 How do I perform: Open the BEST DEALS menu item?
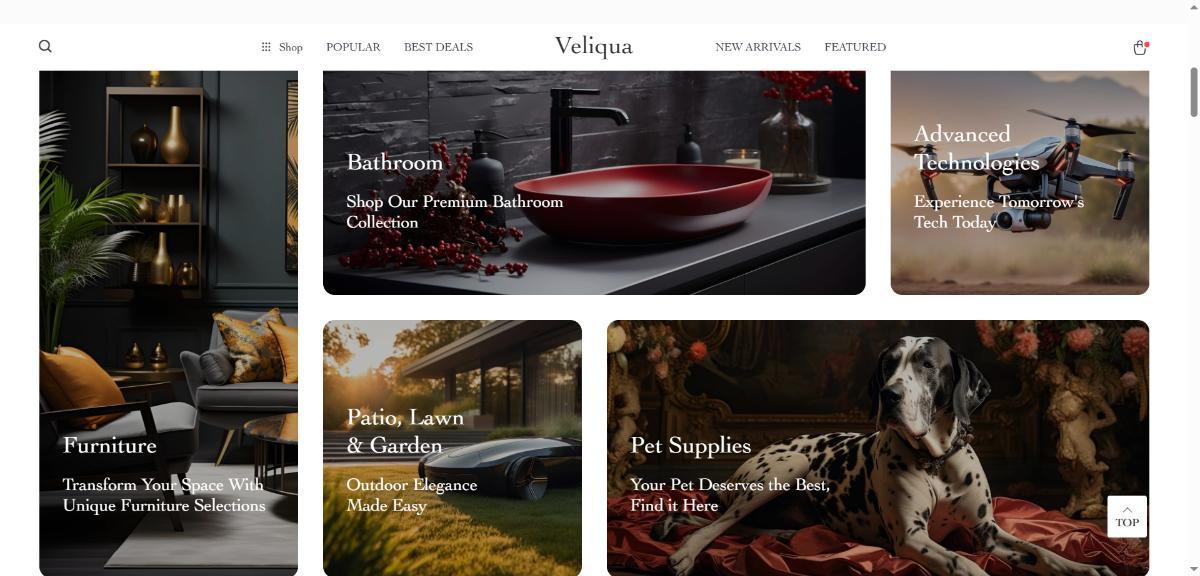pyautogui.click(x=438, y=47)
